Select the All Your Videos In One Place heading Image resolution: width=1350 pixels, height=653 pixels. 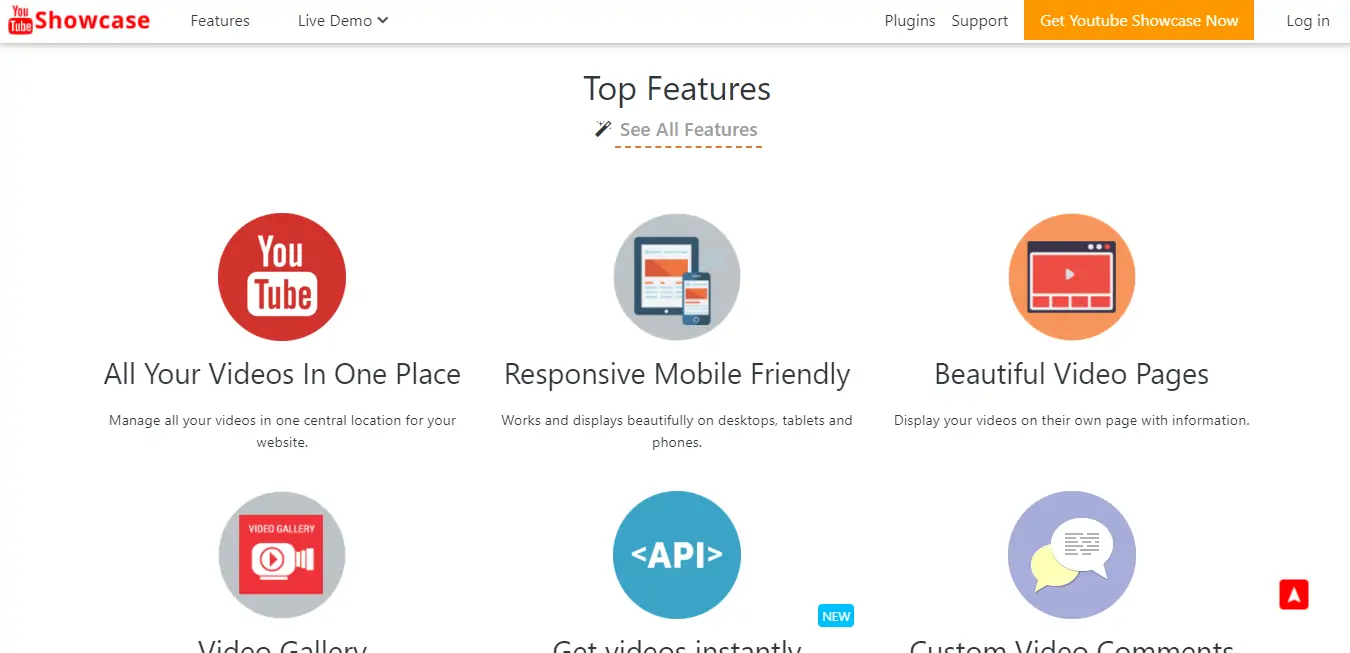282,374
